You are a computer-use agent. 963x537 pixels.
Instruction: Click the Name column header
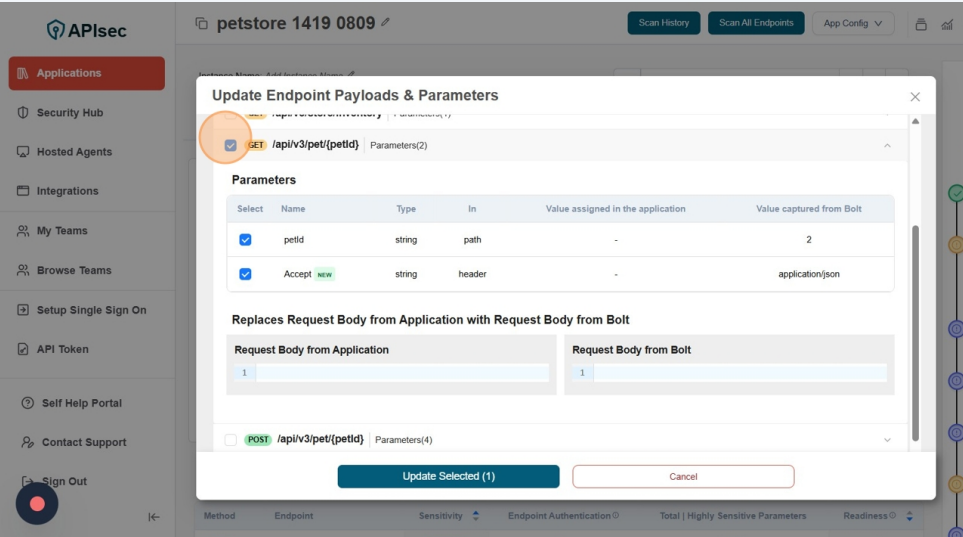[x=293, y=209]
